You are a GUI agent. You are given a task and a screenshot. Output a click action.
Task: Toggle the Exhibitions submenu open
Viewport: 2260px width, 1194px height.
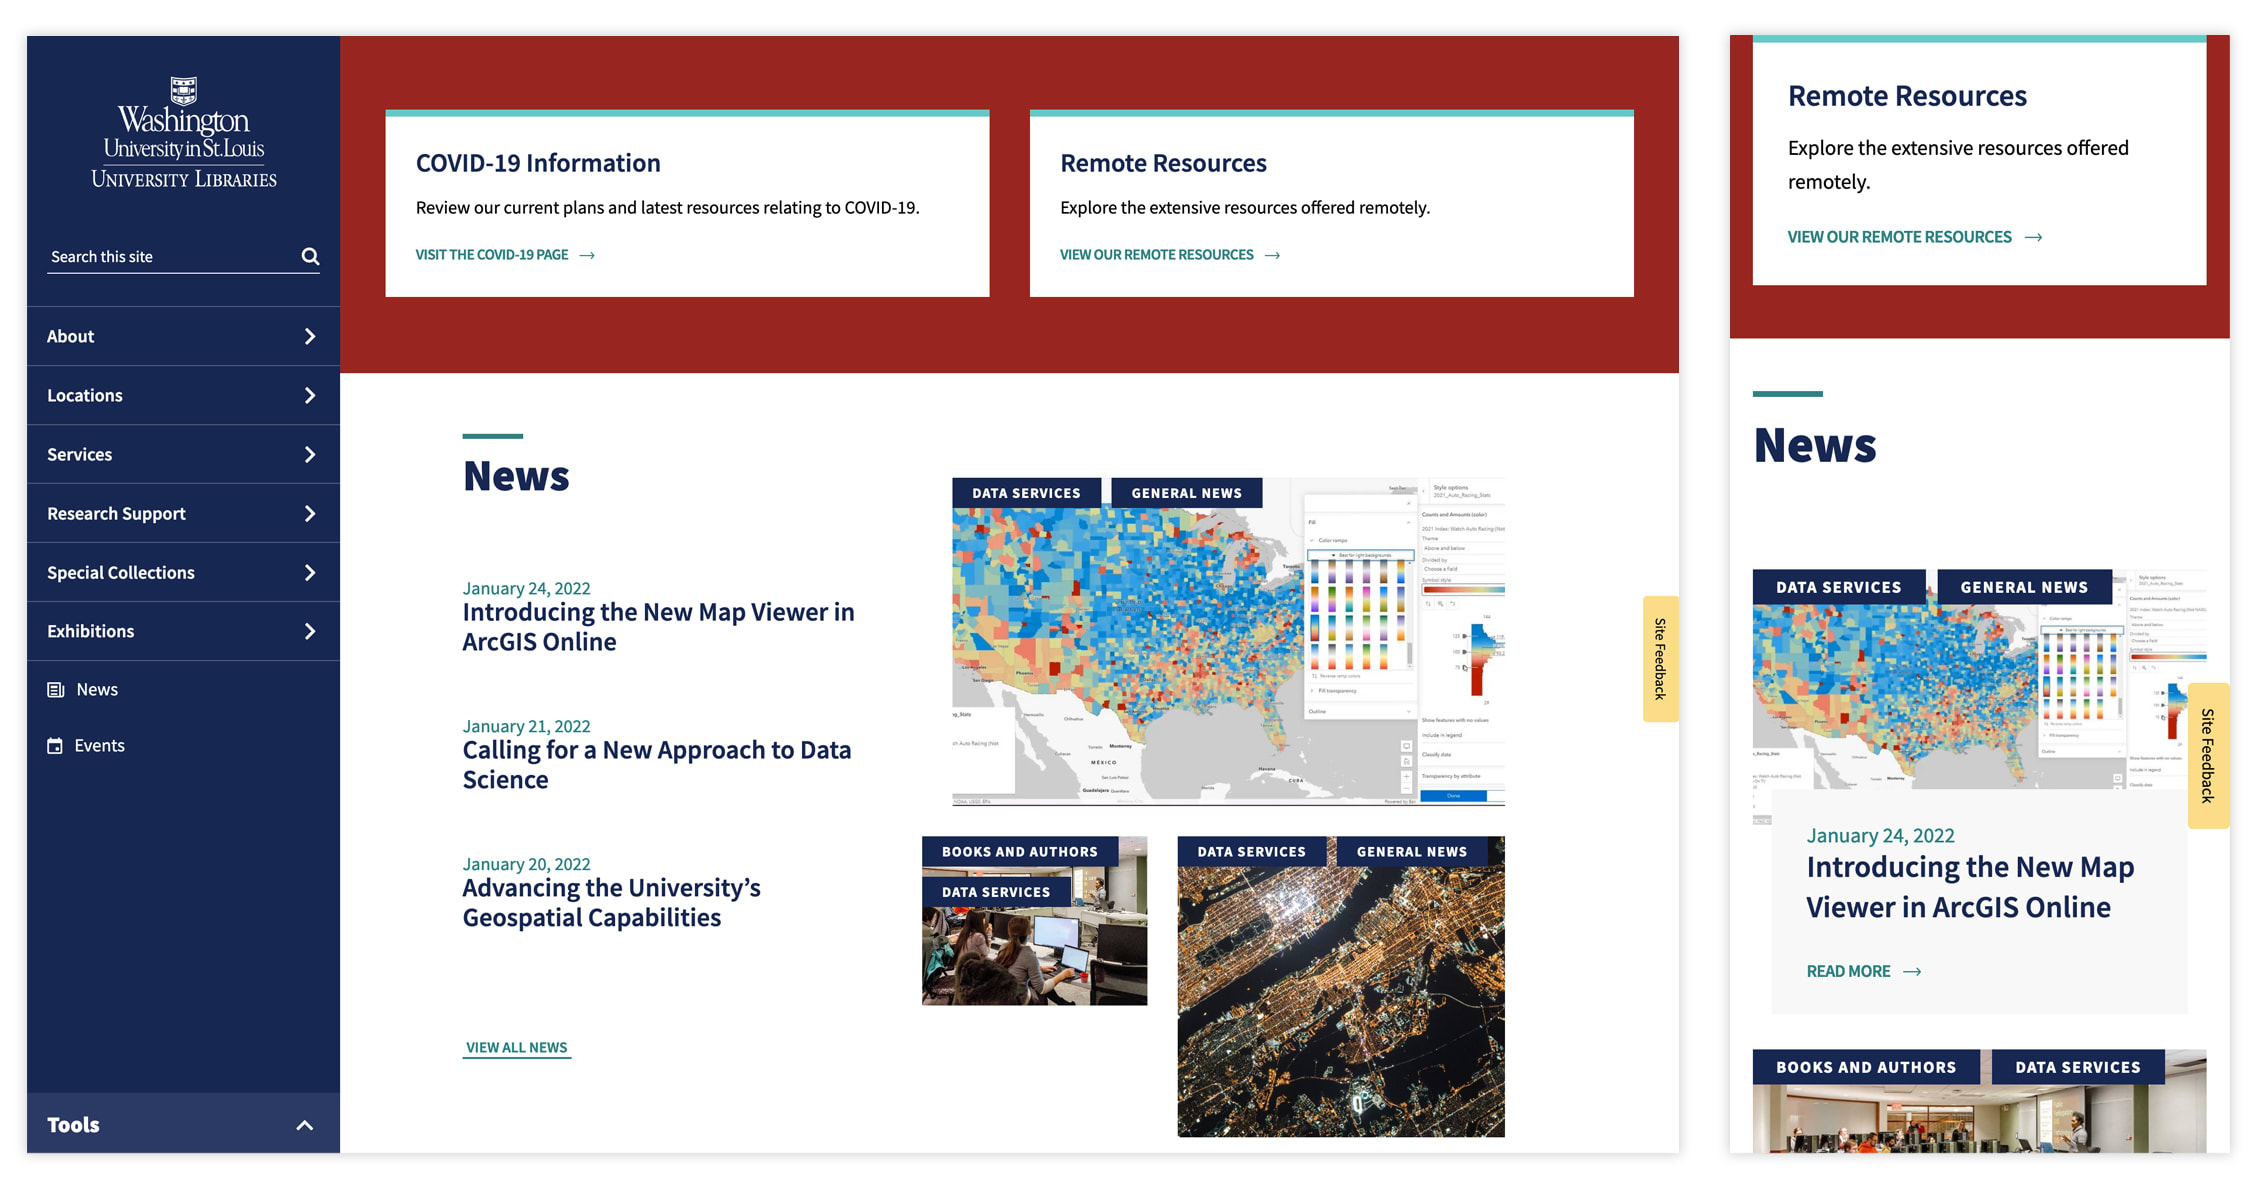coord(311,631)
